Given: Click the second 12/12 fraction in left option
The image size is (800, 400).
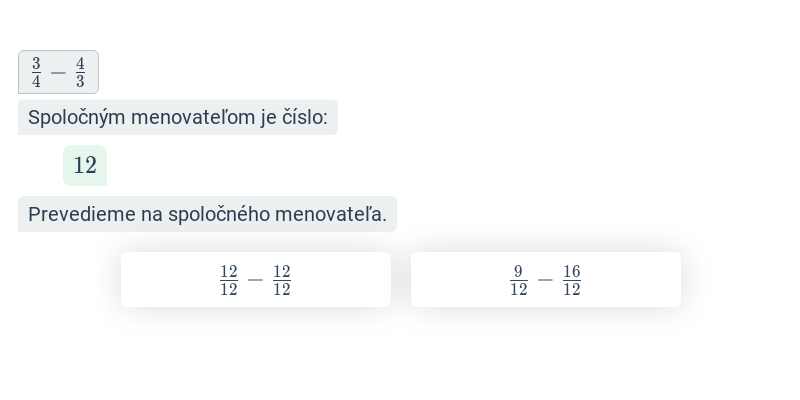Looking at the screenshot, I should (x=282, y=280).
